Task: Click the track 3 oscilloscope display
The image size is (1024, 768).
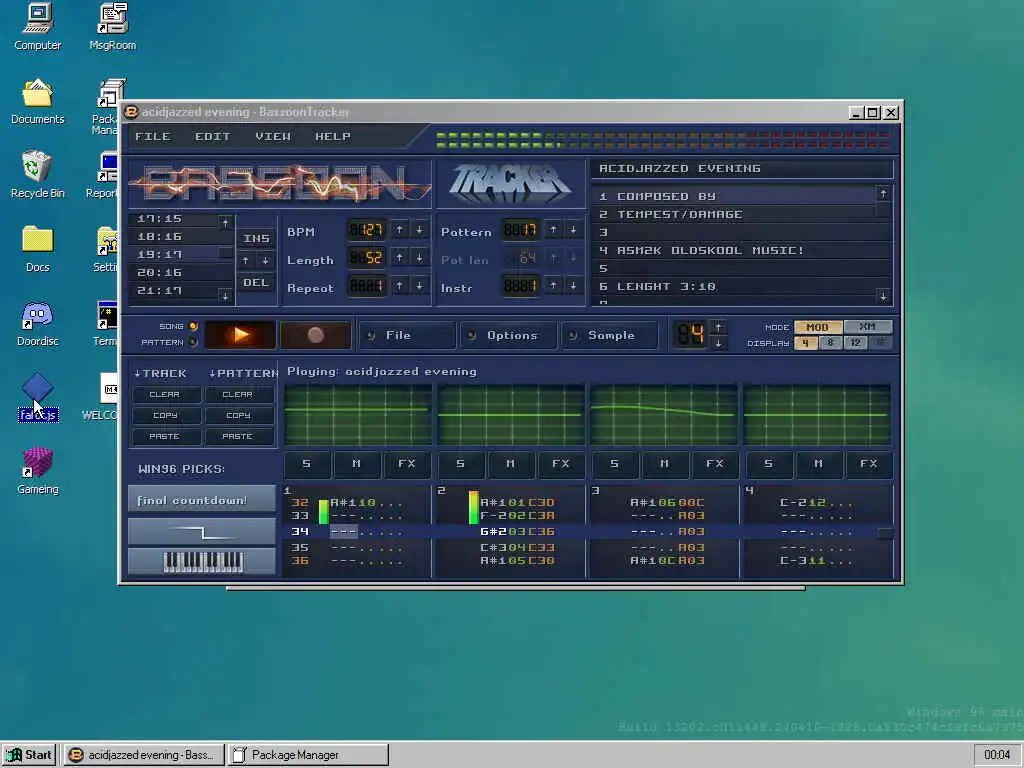Action: 664,415
